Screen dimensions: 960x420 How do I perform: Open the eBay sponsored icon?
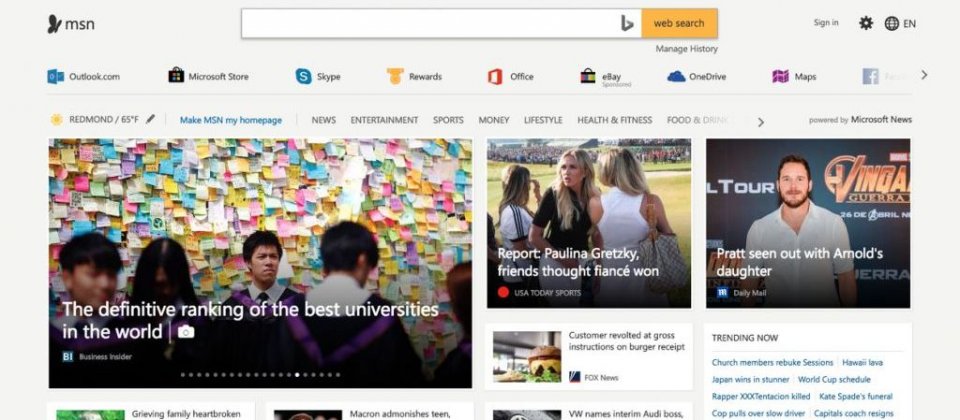[588, 76]
